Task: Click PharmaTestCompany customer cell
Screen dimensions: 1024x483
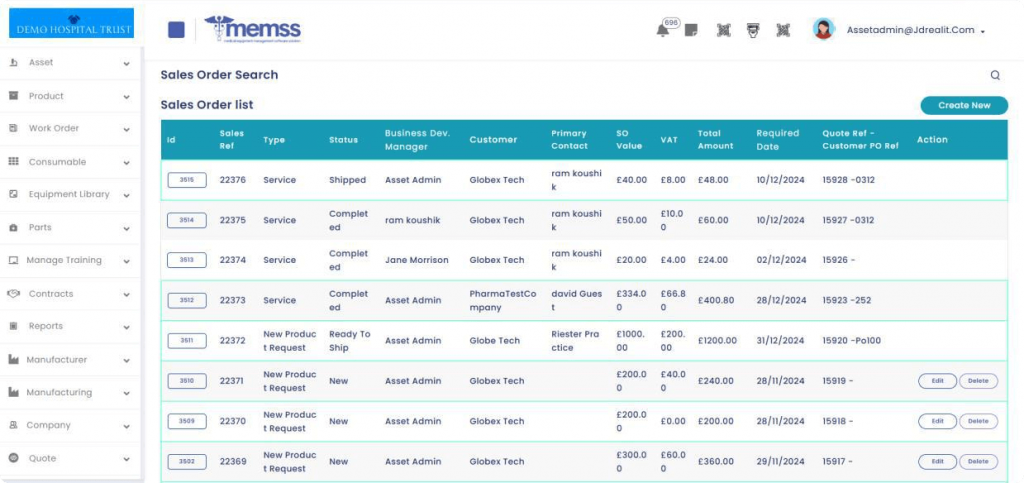Action: point(503,301)
